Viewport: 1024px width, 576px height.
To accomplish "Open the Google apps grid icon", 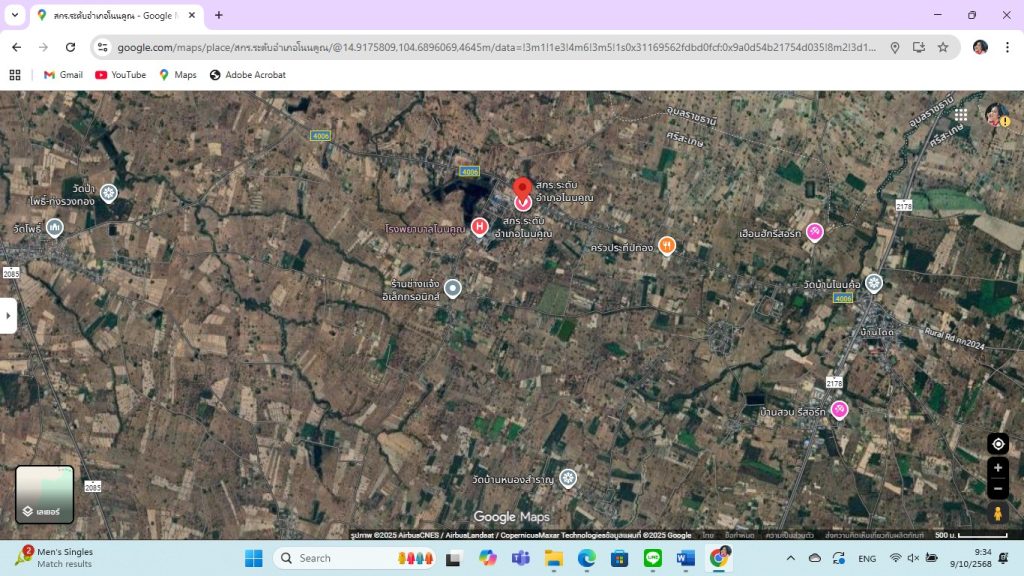I will click(961, 115).
